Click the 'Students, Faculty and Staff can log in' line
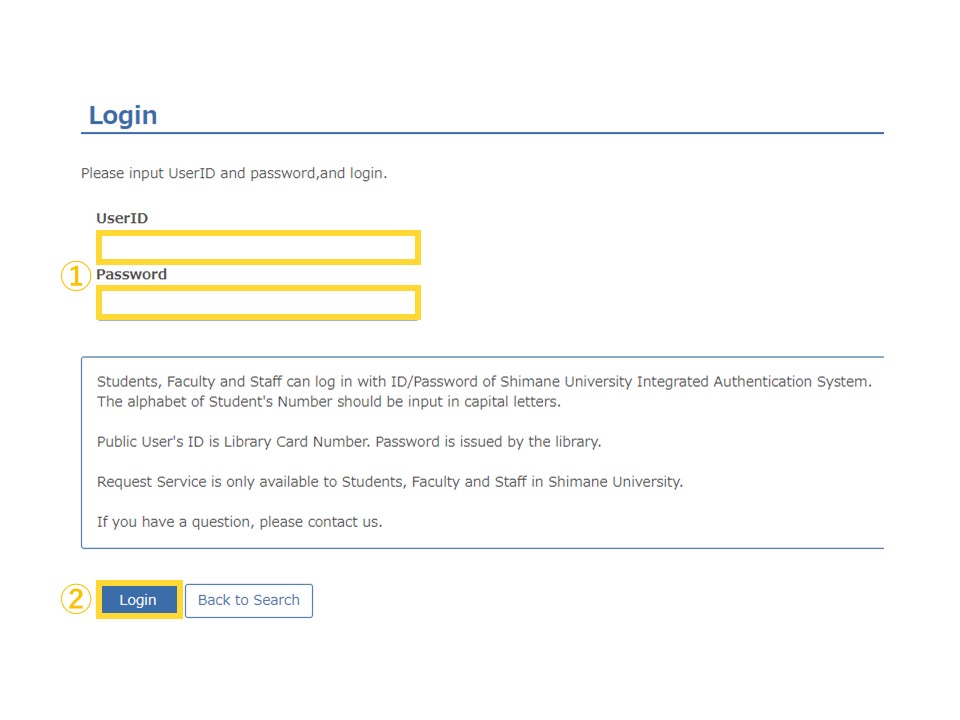Viewport: 960px width, 720px height. 484,381
